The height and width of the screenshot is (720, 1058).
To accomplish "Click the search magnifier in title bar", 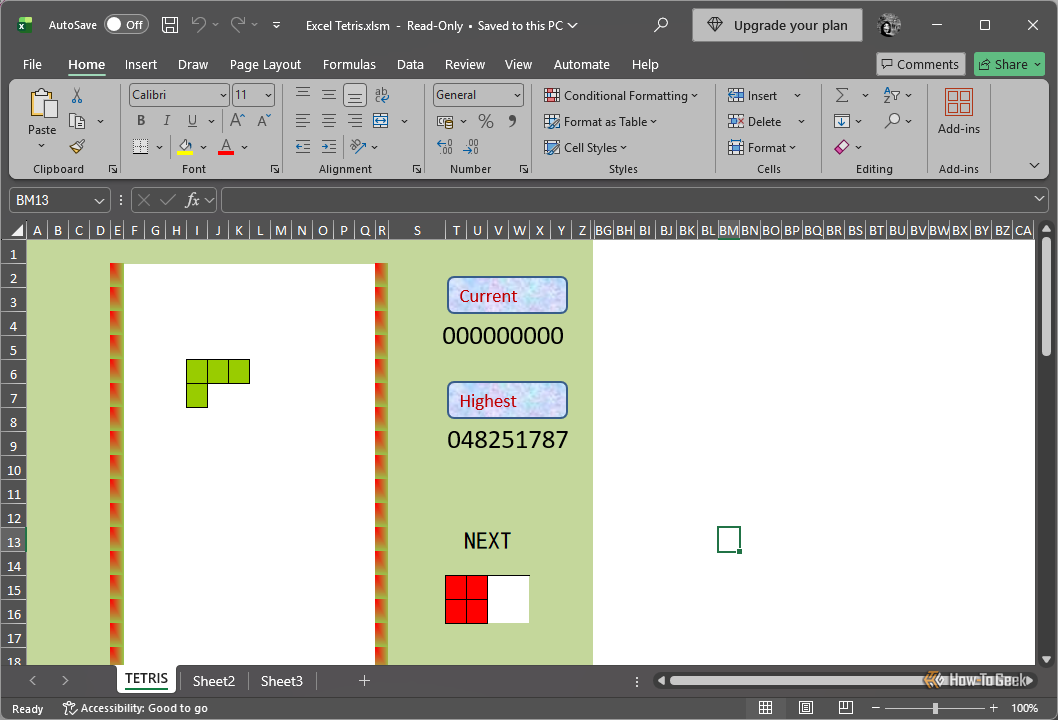I will 661,25.
